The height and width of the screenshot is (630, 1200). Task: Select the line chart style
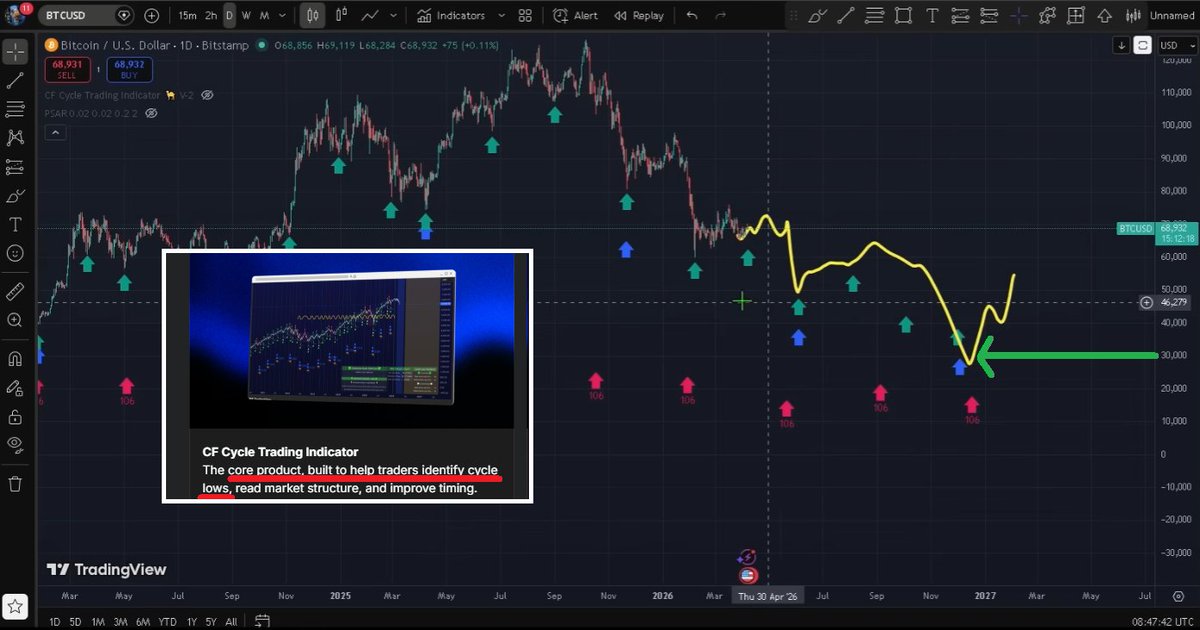pos(371,16)
